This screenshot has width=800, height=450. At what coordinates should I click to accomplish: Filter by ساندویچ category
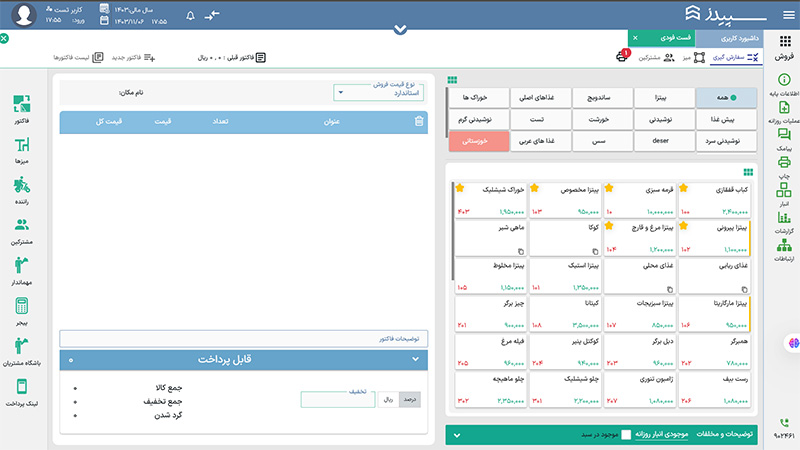[x=603, y=97]
